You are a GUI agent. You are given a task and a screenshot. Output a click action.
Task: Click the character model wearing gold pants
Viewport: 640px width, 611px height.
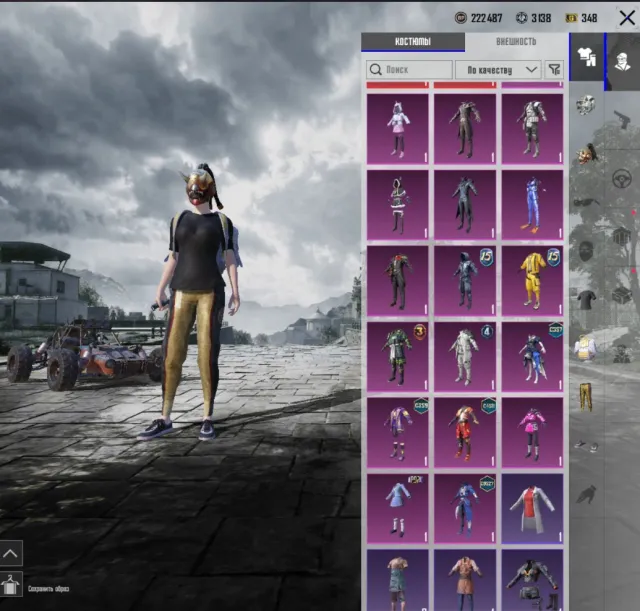click(x=196, y=302)
